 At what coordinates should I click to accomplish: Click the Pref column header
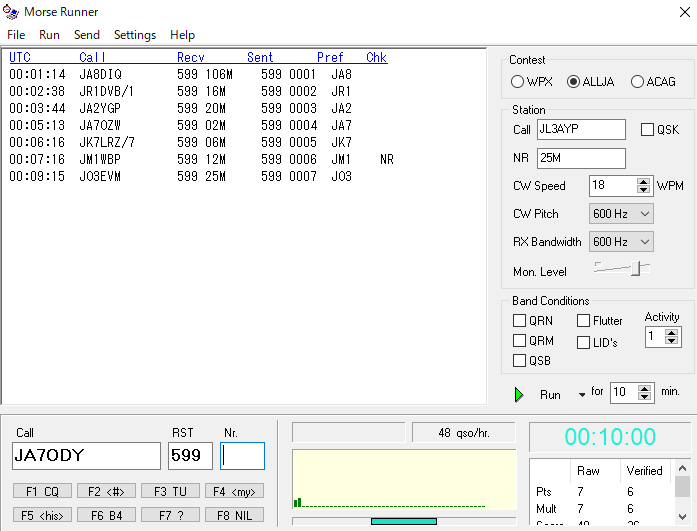pyautogui.click(x=330, y=57)
